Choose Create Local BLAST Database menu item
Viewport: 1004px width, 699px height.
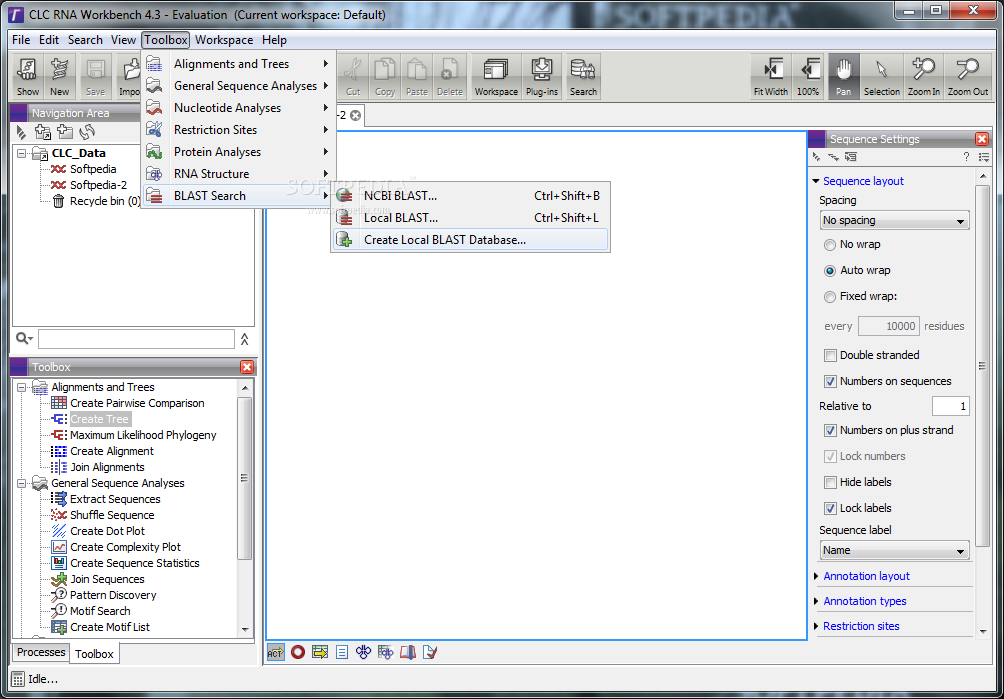coord(470,240)
